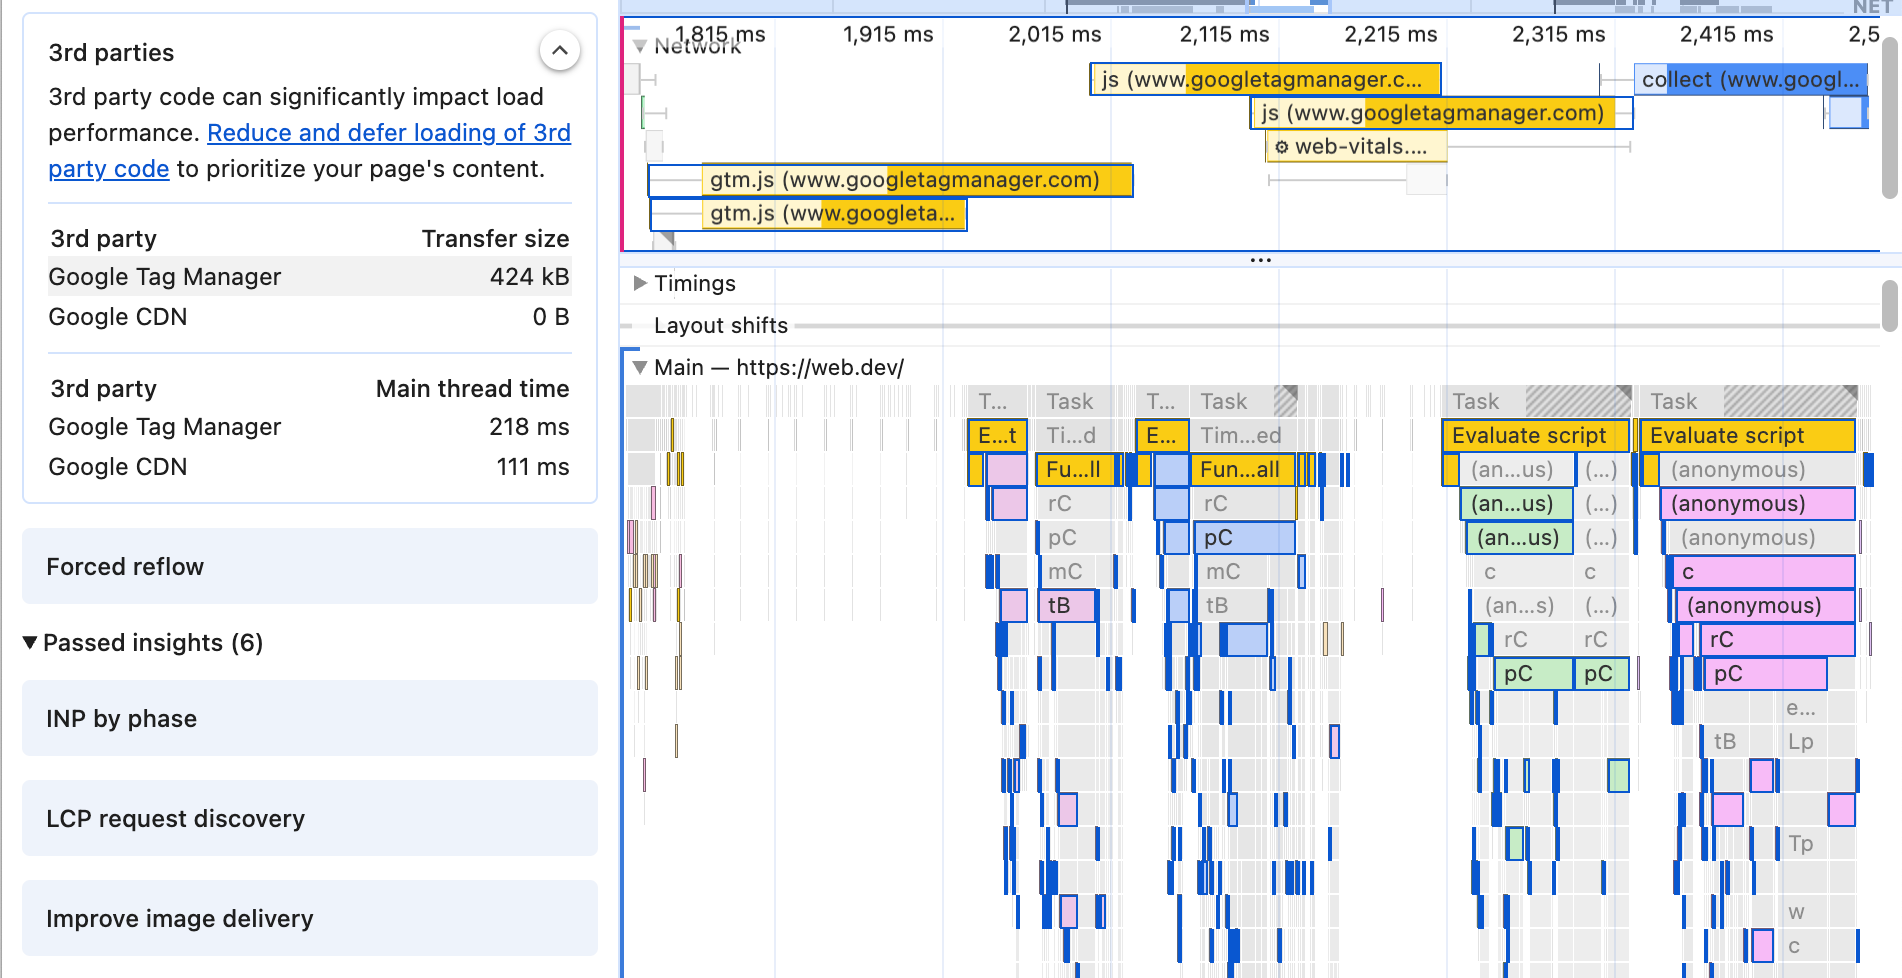Select the js (www.googletagmanager.com) network request
1902x978 pixels.
tap(1430, 113)
